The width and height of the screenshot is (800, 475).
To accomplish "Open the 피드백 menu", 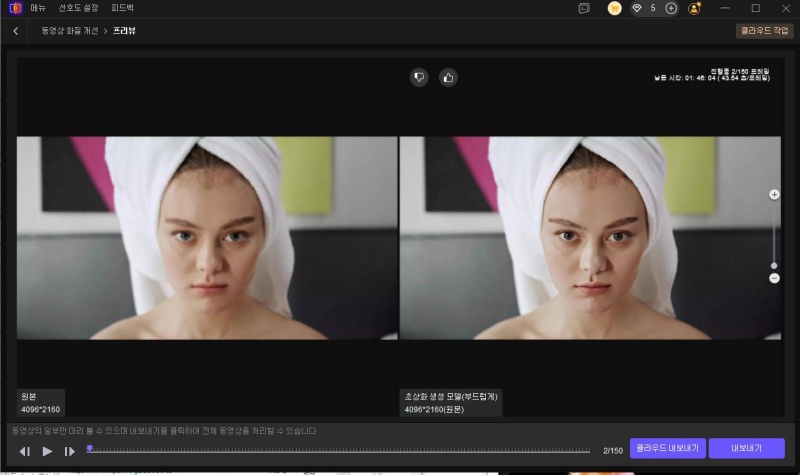I will tap(122, 8).
